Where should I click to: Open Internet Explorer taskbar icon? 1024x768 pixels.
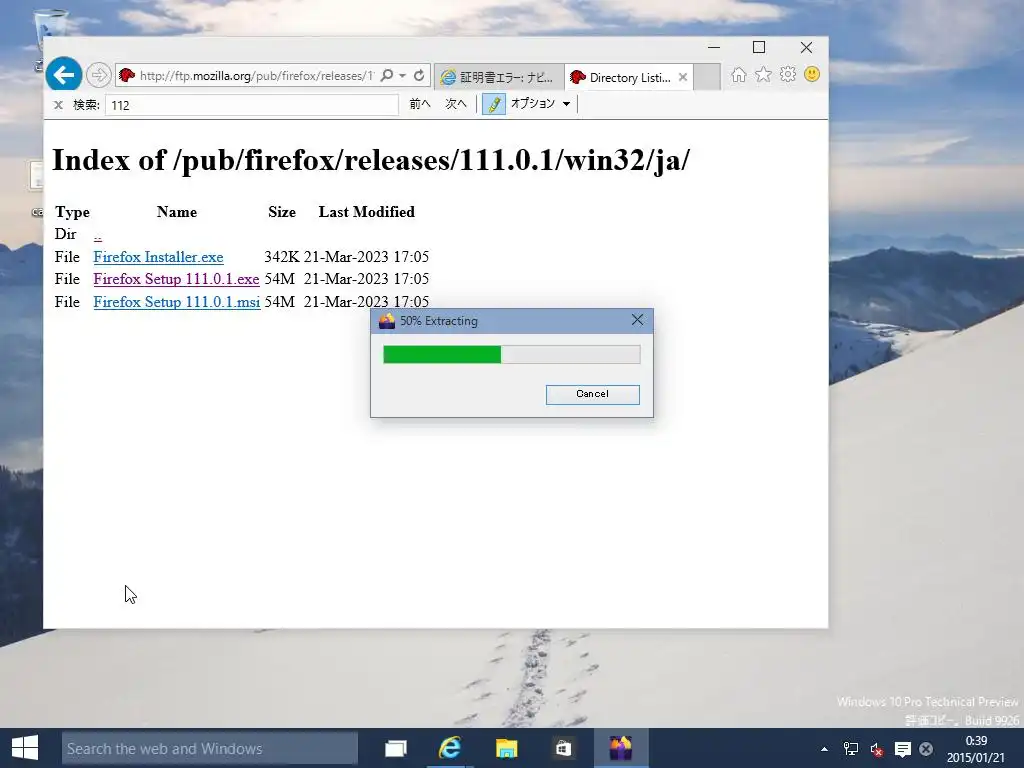coord(450,748)
